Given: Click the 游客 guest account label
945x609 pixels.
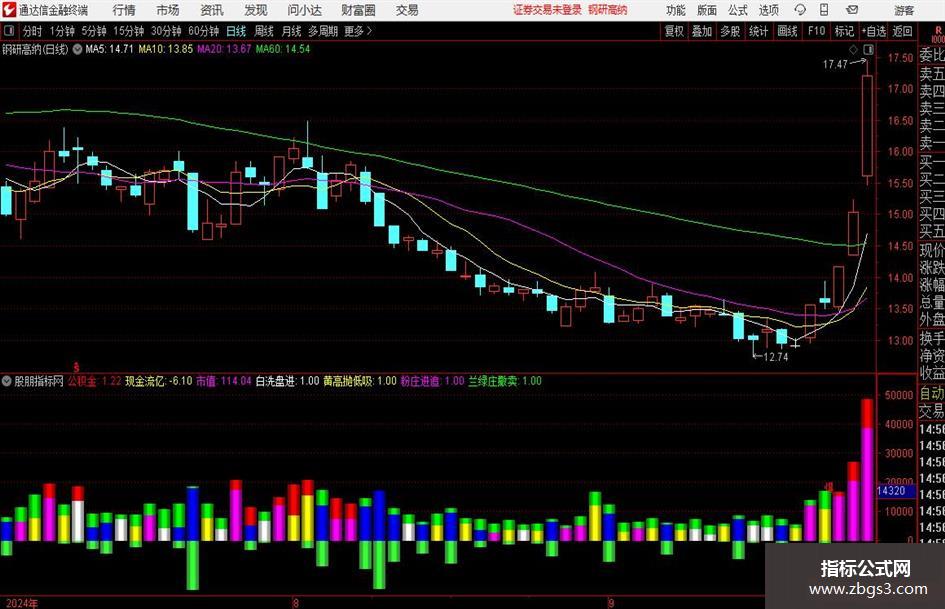Looking at the screenshot, I should pos(903,10).
